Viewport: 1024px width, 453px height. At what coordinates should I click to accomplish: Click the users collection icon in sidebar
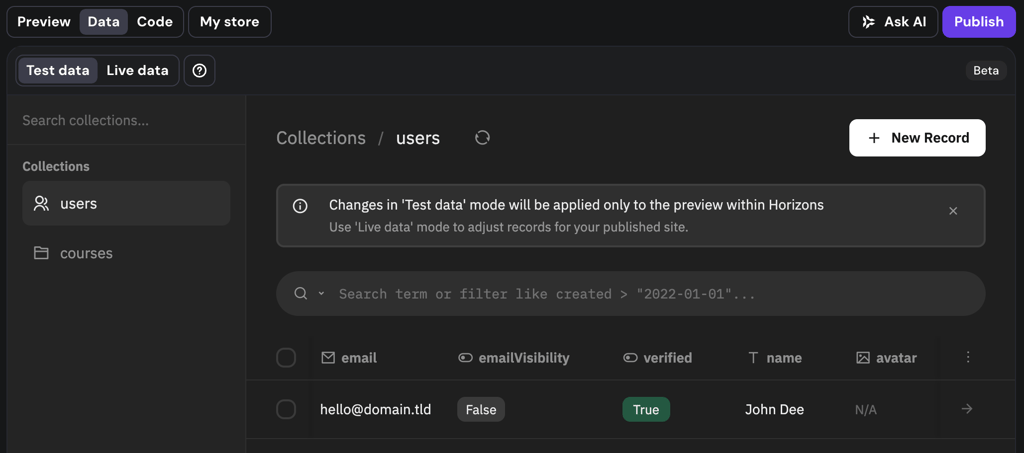[41, 204]
